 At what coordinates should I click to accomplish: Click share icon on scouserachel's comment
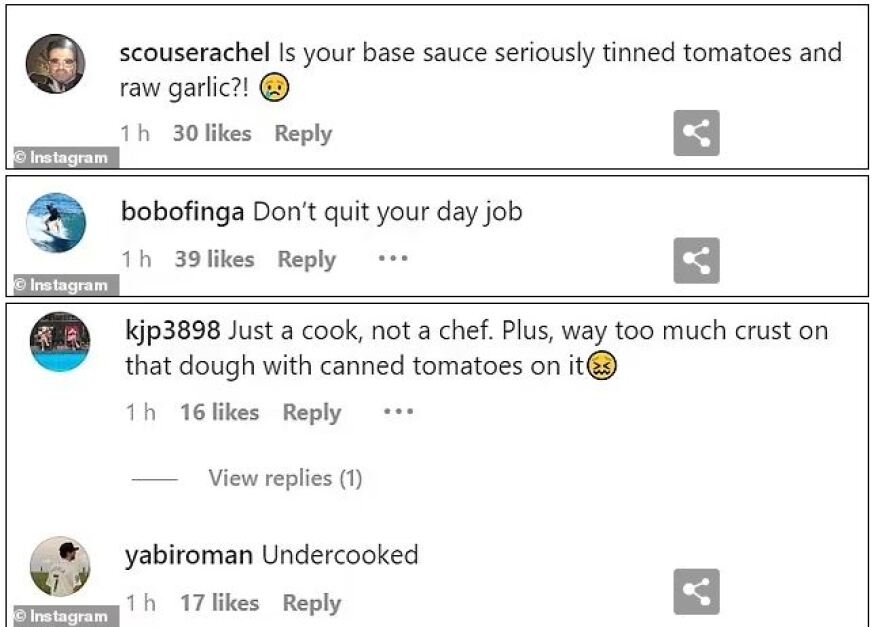coord(696,133)
